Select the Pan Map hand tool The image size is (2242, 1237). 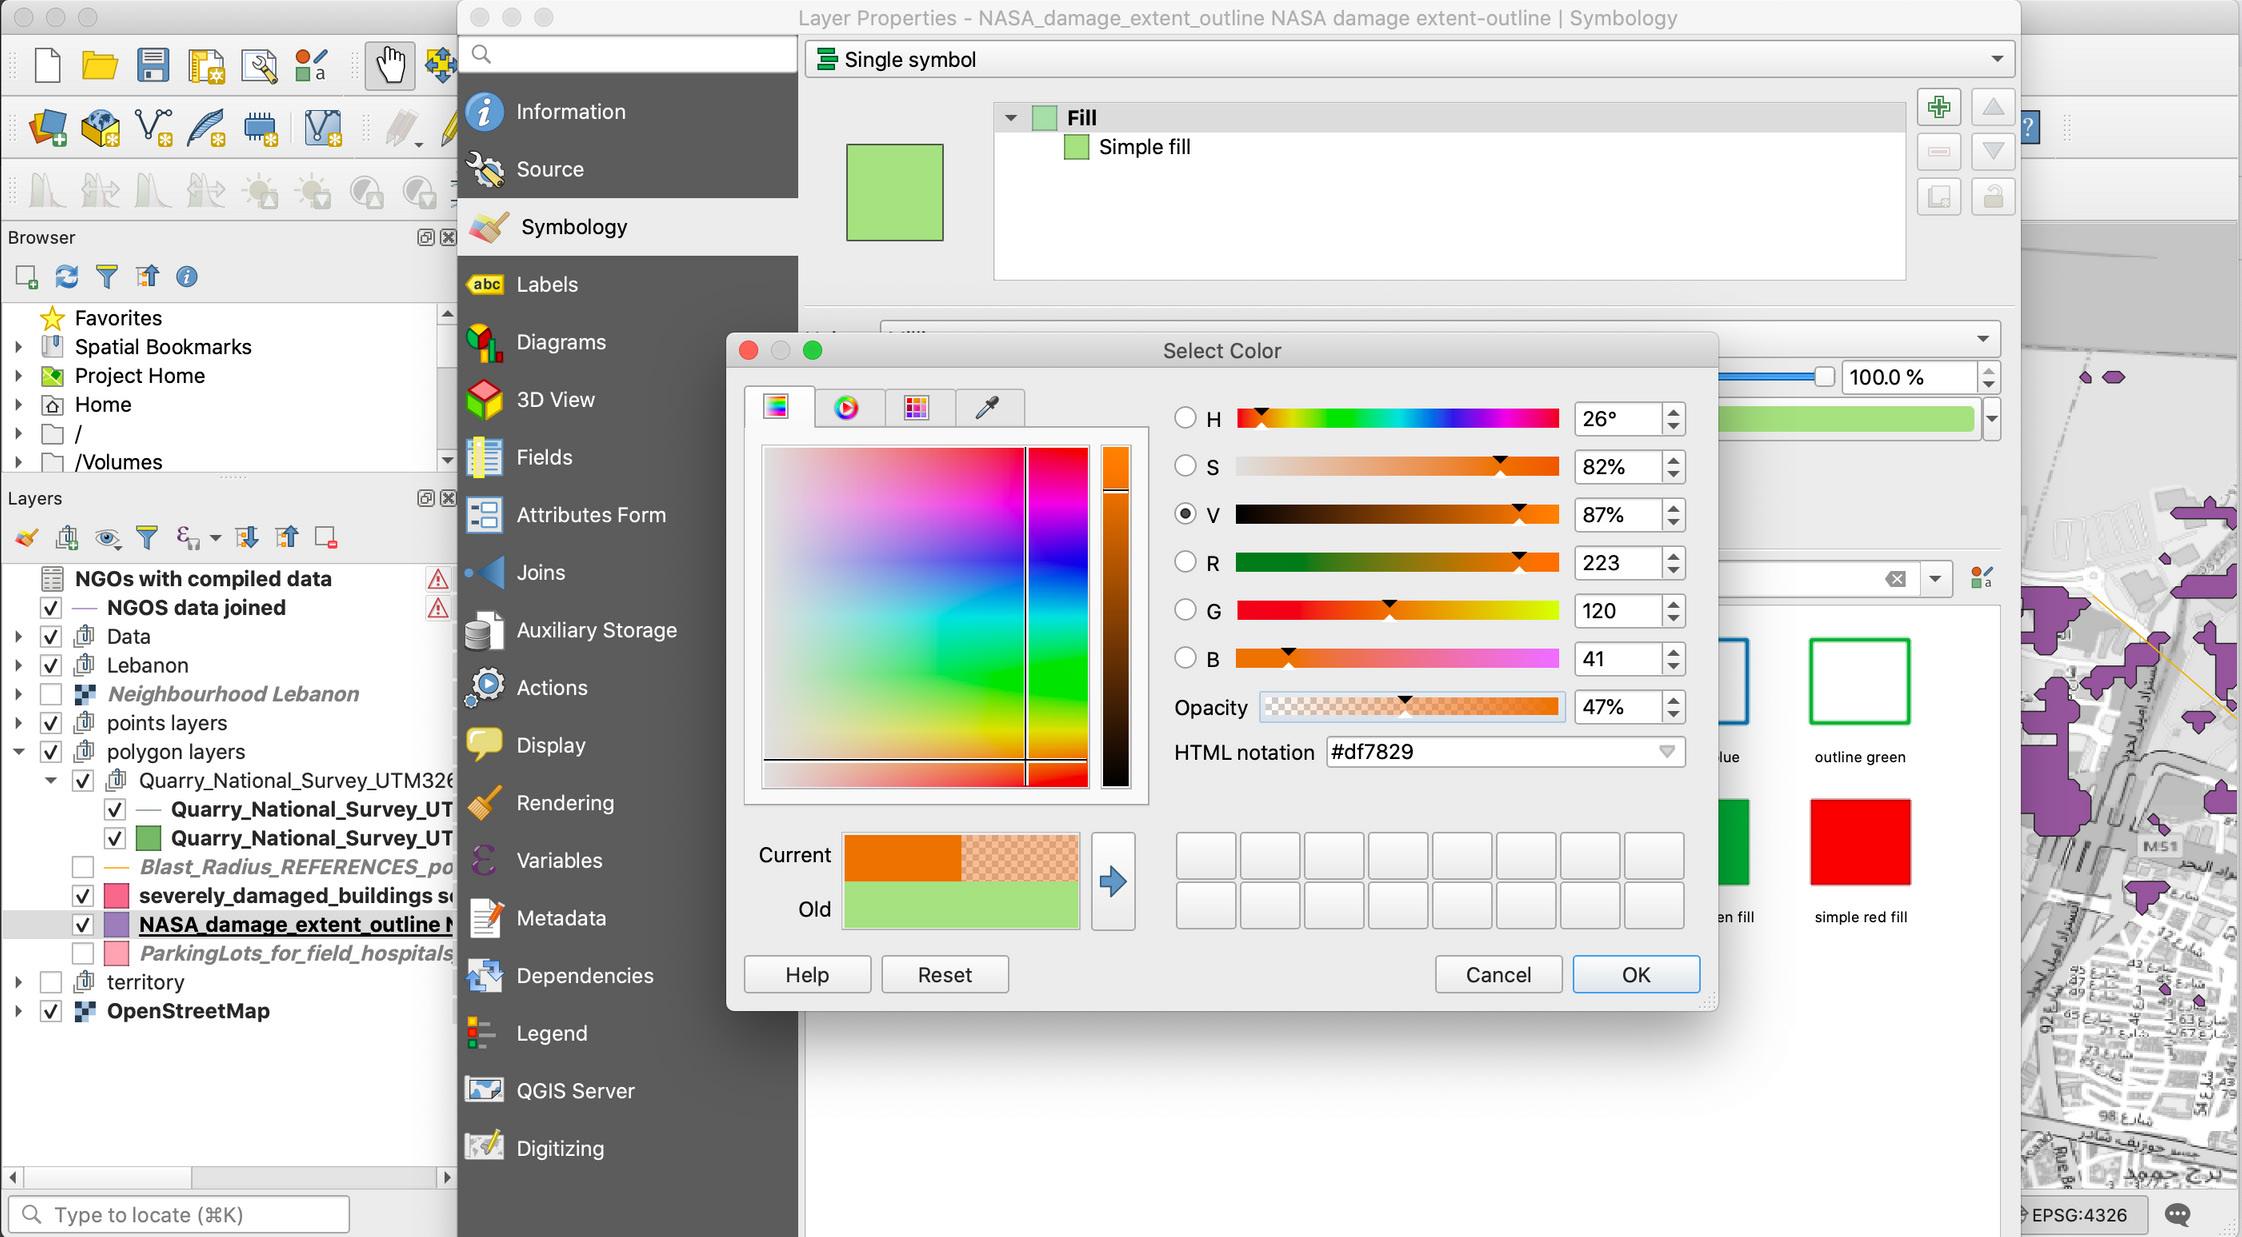(x=389, y=66)
